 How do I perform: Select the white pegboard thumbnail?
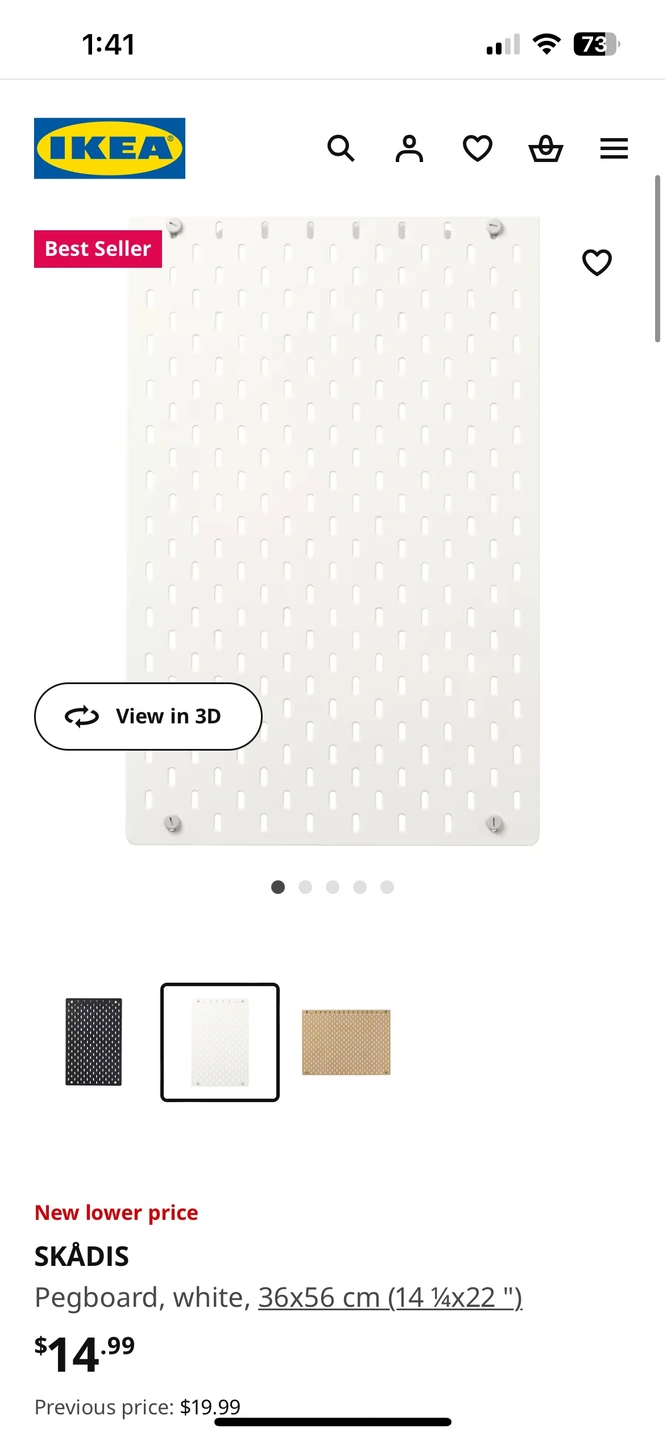(x=220, y=1042)
